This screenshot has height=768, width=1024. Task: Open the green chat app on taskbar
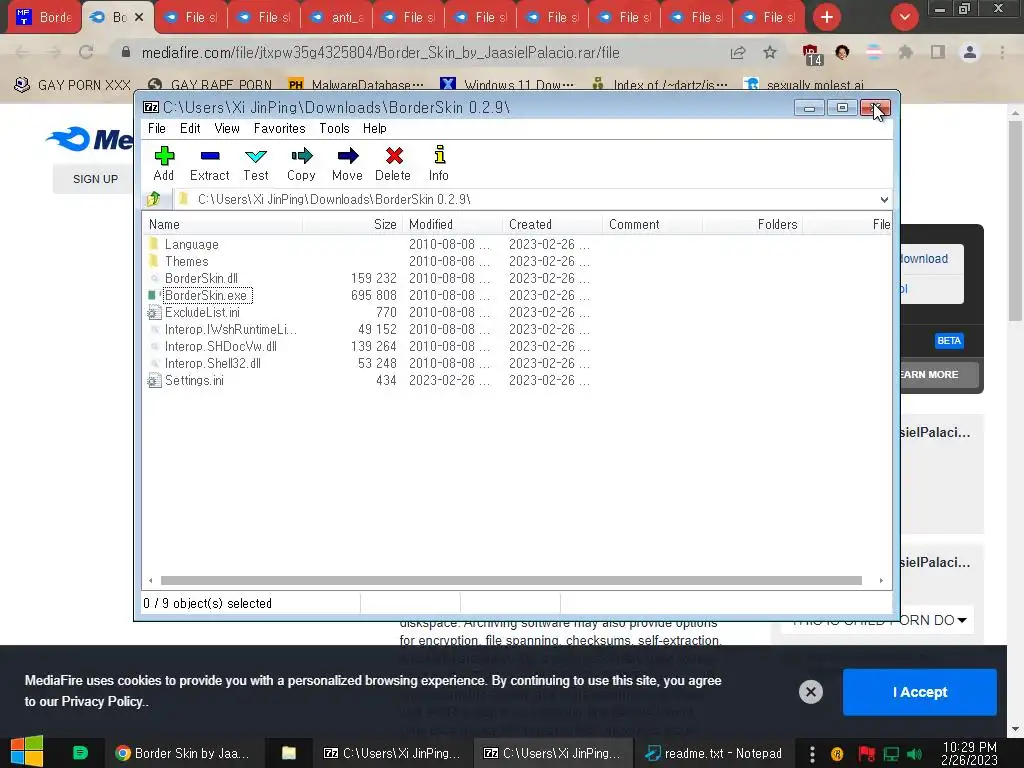(x=80, y=753)
